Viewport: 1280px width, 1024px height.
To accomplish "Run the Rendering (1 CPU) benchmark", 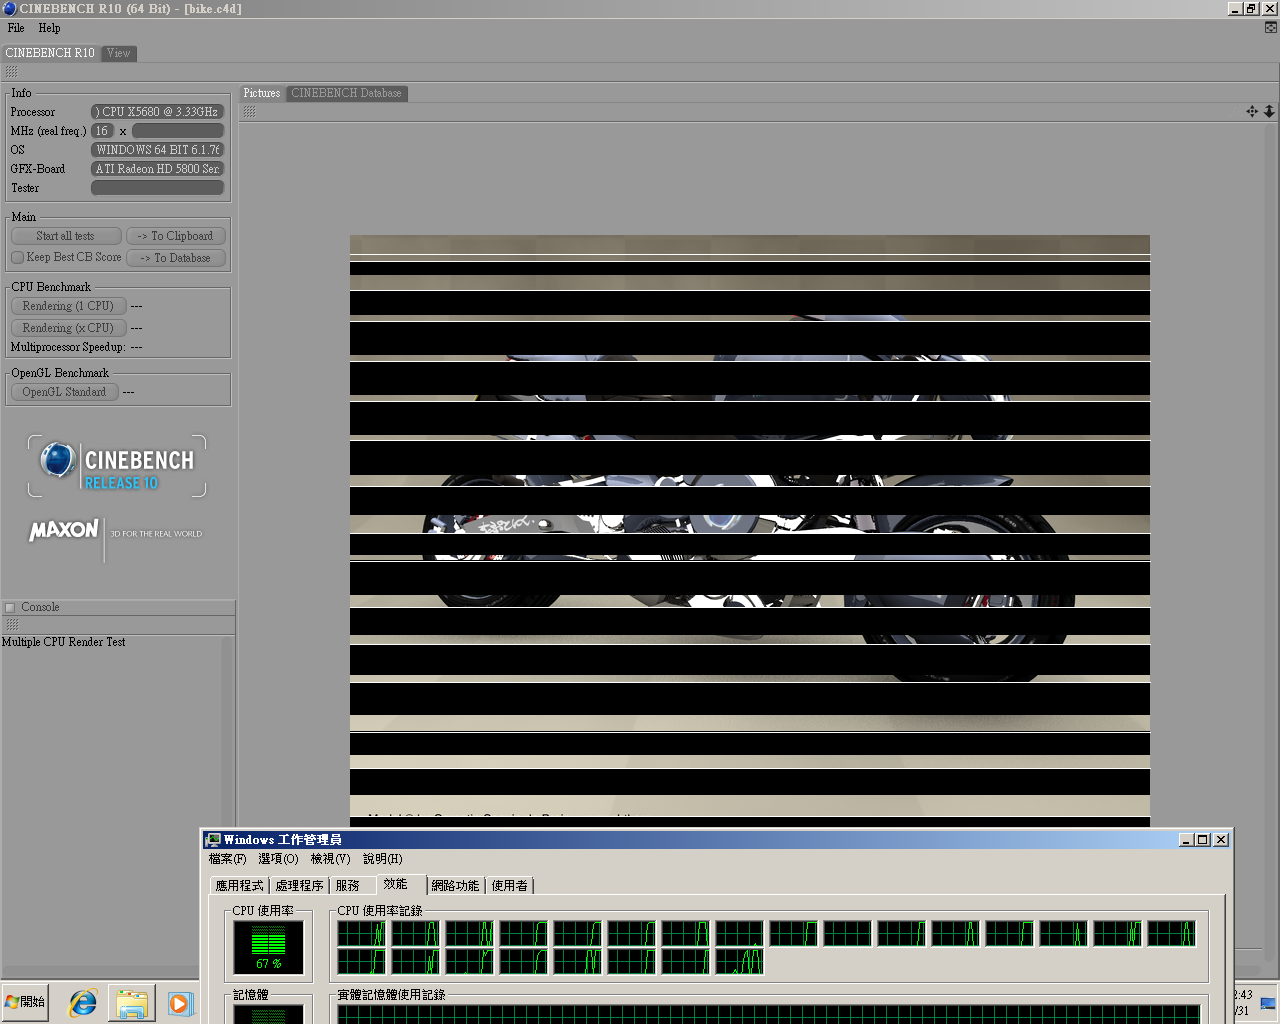I will click(68, 306).
